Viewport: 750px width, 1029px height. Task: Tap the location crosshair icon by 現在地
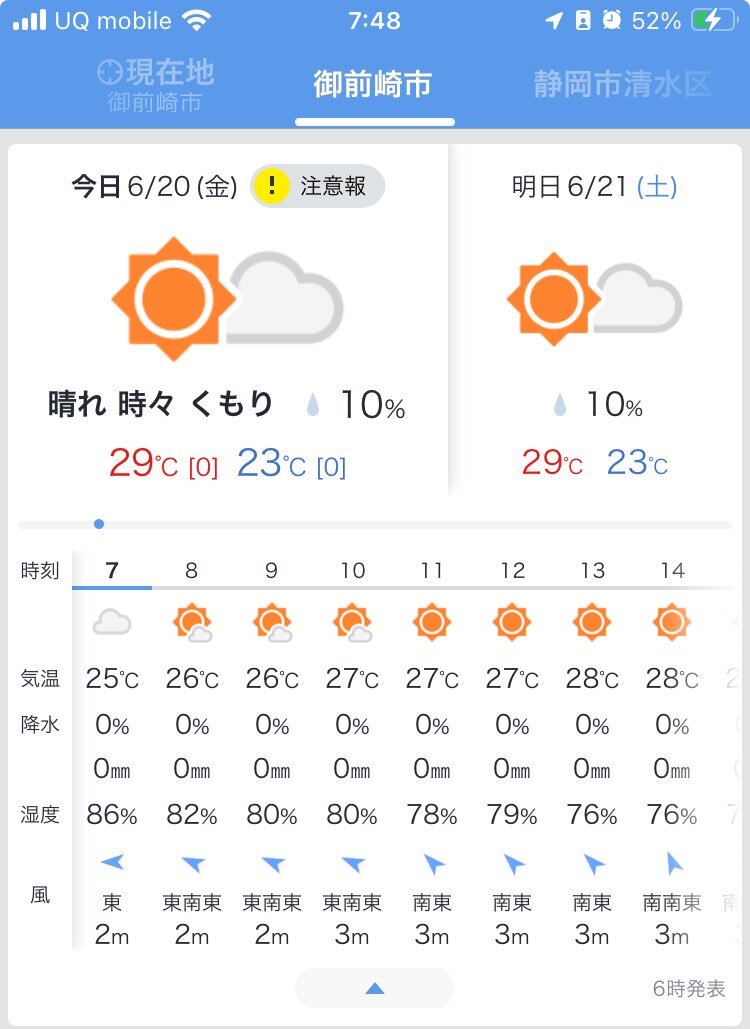pyautogui.click(x=110, y=72)
